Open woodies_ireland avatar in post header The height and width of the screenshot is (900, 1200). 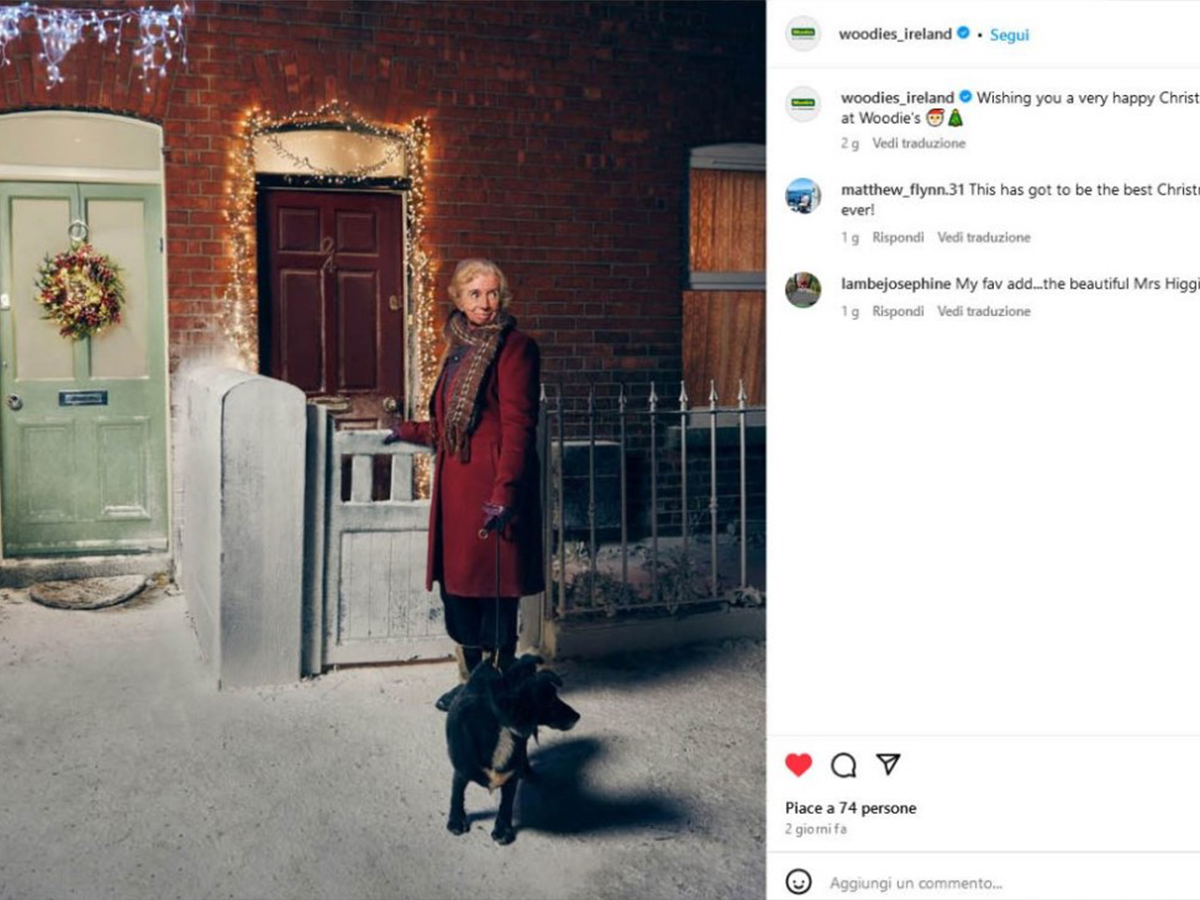(x=803, y=34)
